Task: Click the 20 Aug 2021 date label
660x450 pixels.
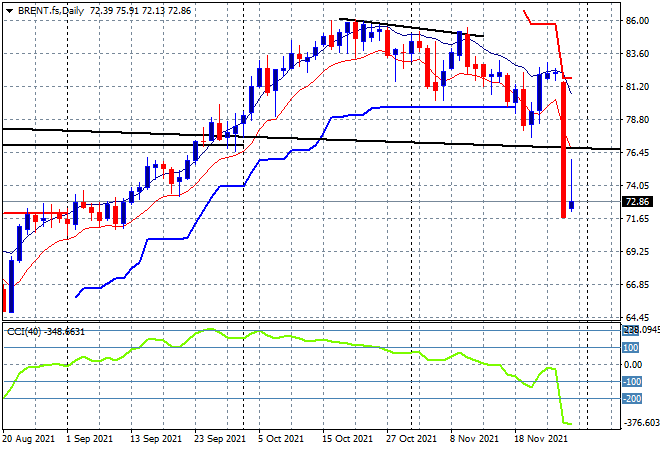Action: pyautogui.click(x=29, y=439)
